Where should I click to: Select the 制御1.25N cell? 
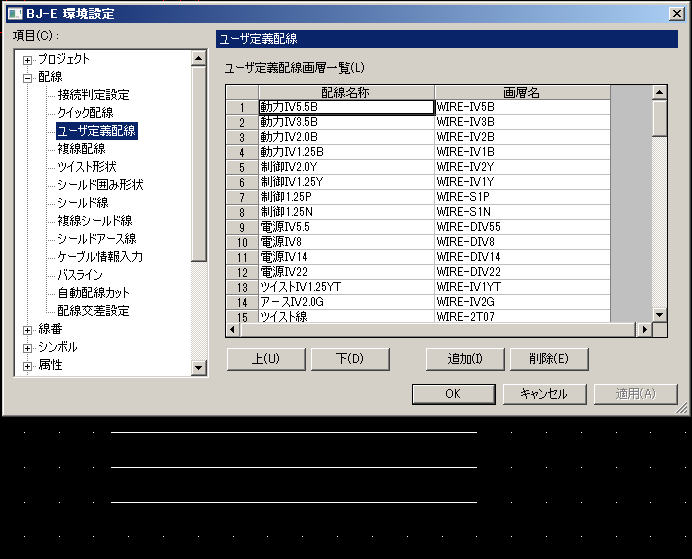346,212
